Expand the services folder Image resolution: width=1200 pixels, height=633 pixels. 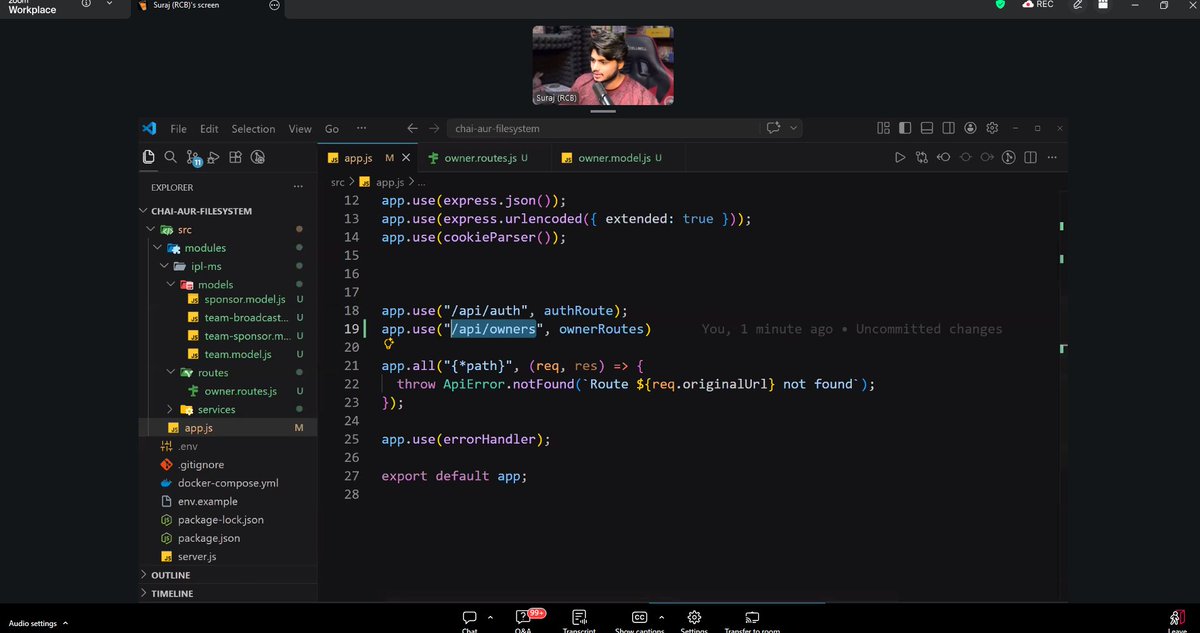click(171, 409)
